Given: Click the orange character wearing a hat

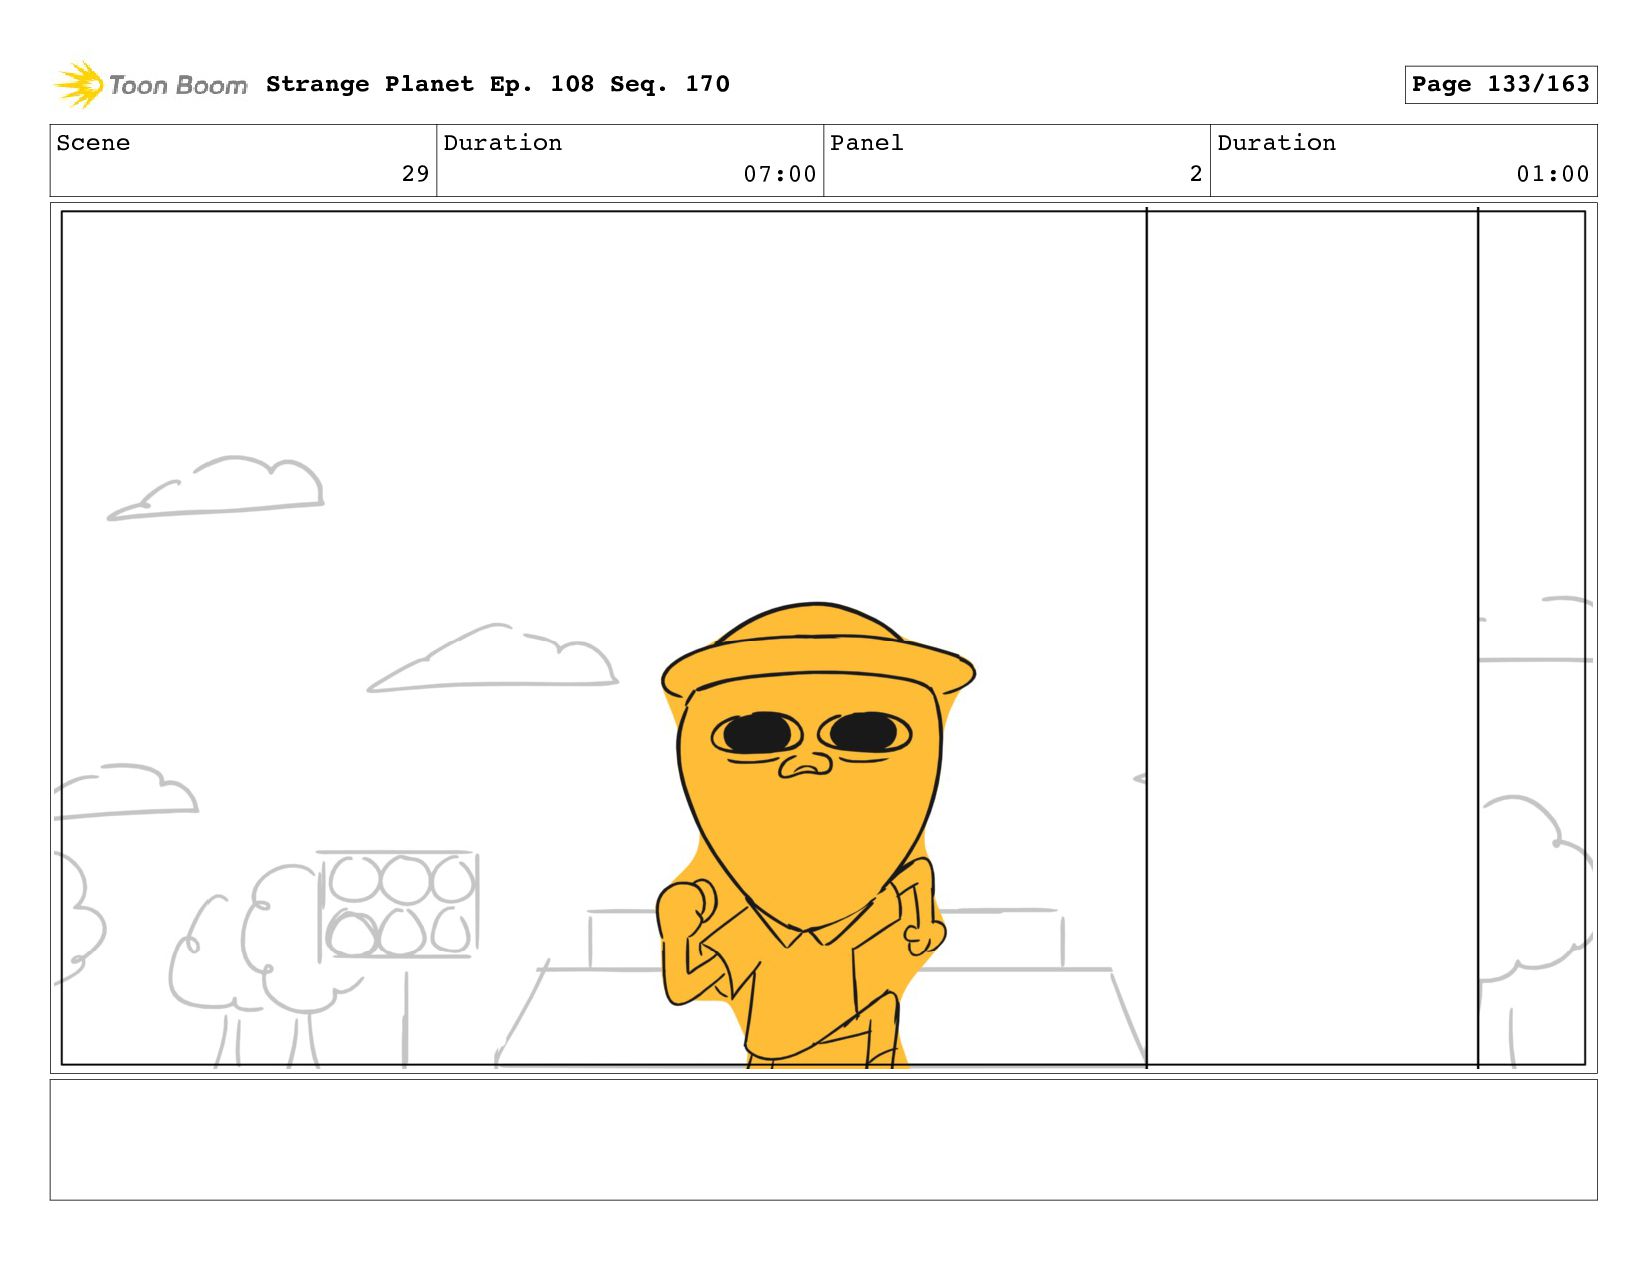Looking at the screenshot, I should (x=815, y=835).
